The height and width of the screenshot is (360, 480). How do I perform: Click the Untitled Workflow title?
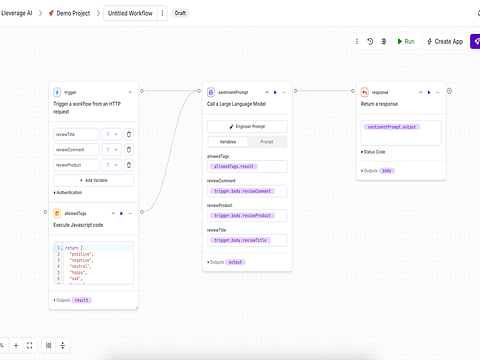click(x=130, y=13)
